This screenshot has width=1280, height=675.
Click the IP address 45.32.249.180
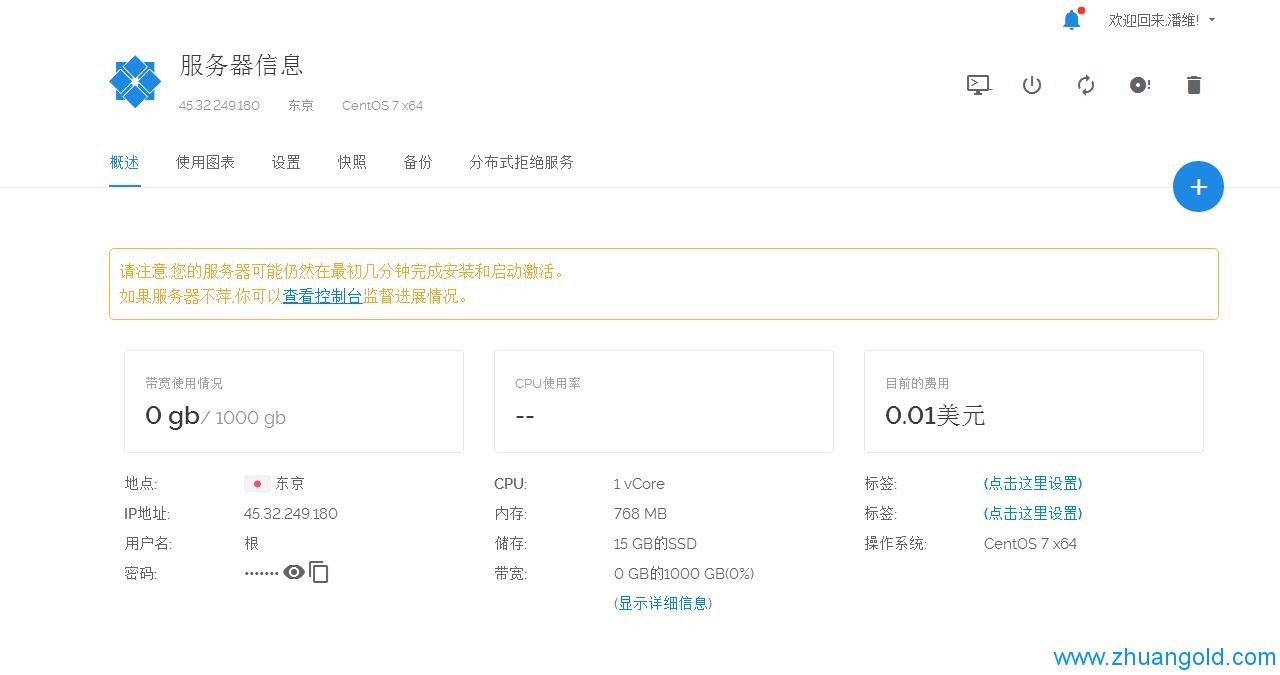291,513
